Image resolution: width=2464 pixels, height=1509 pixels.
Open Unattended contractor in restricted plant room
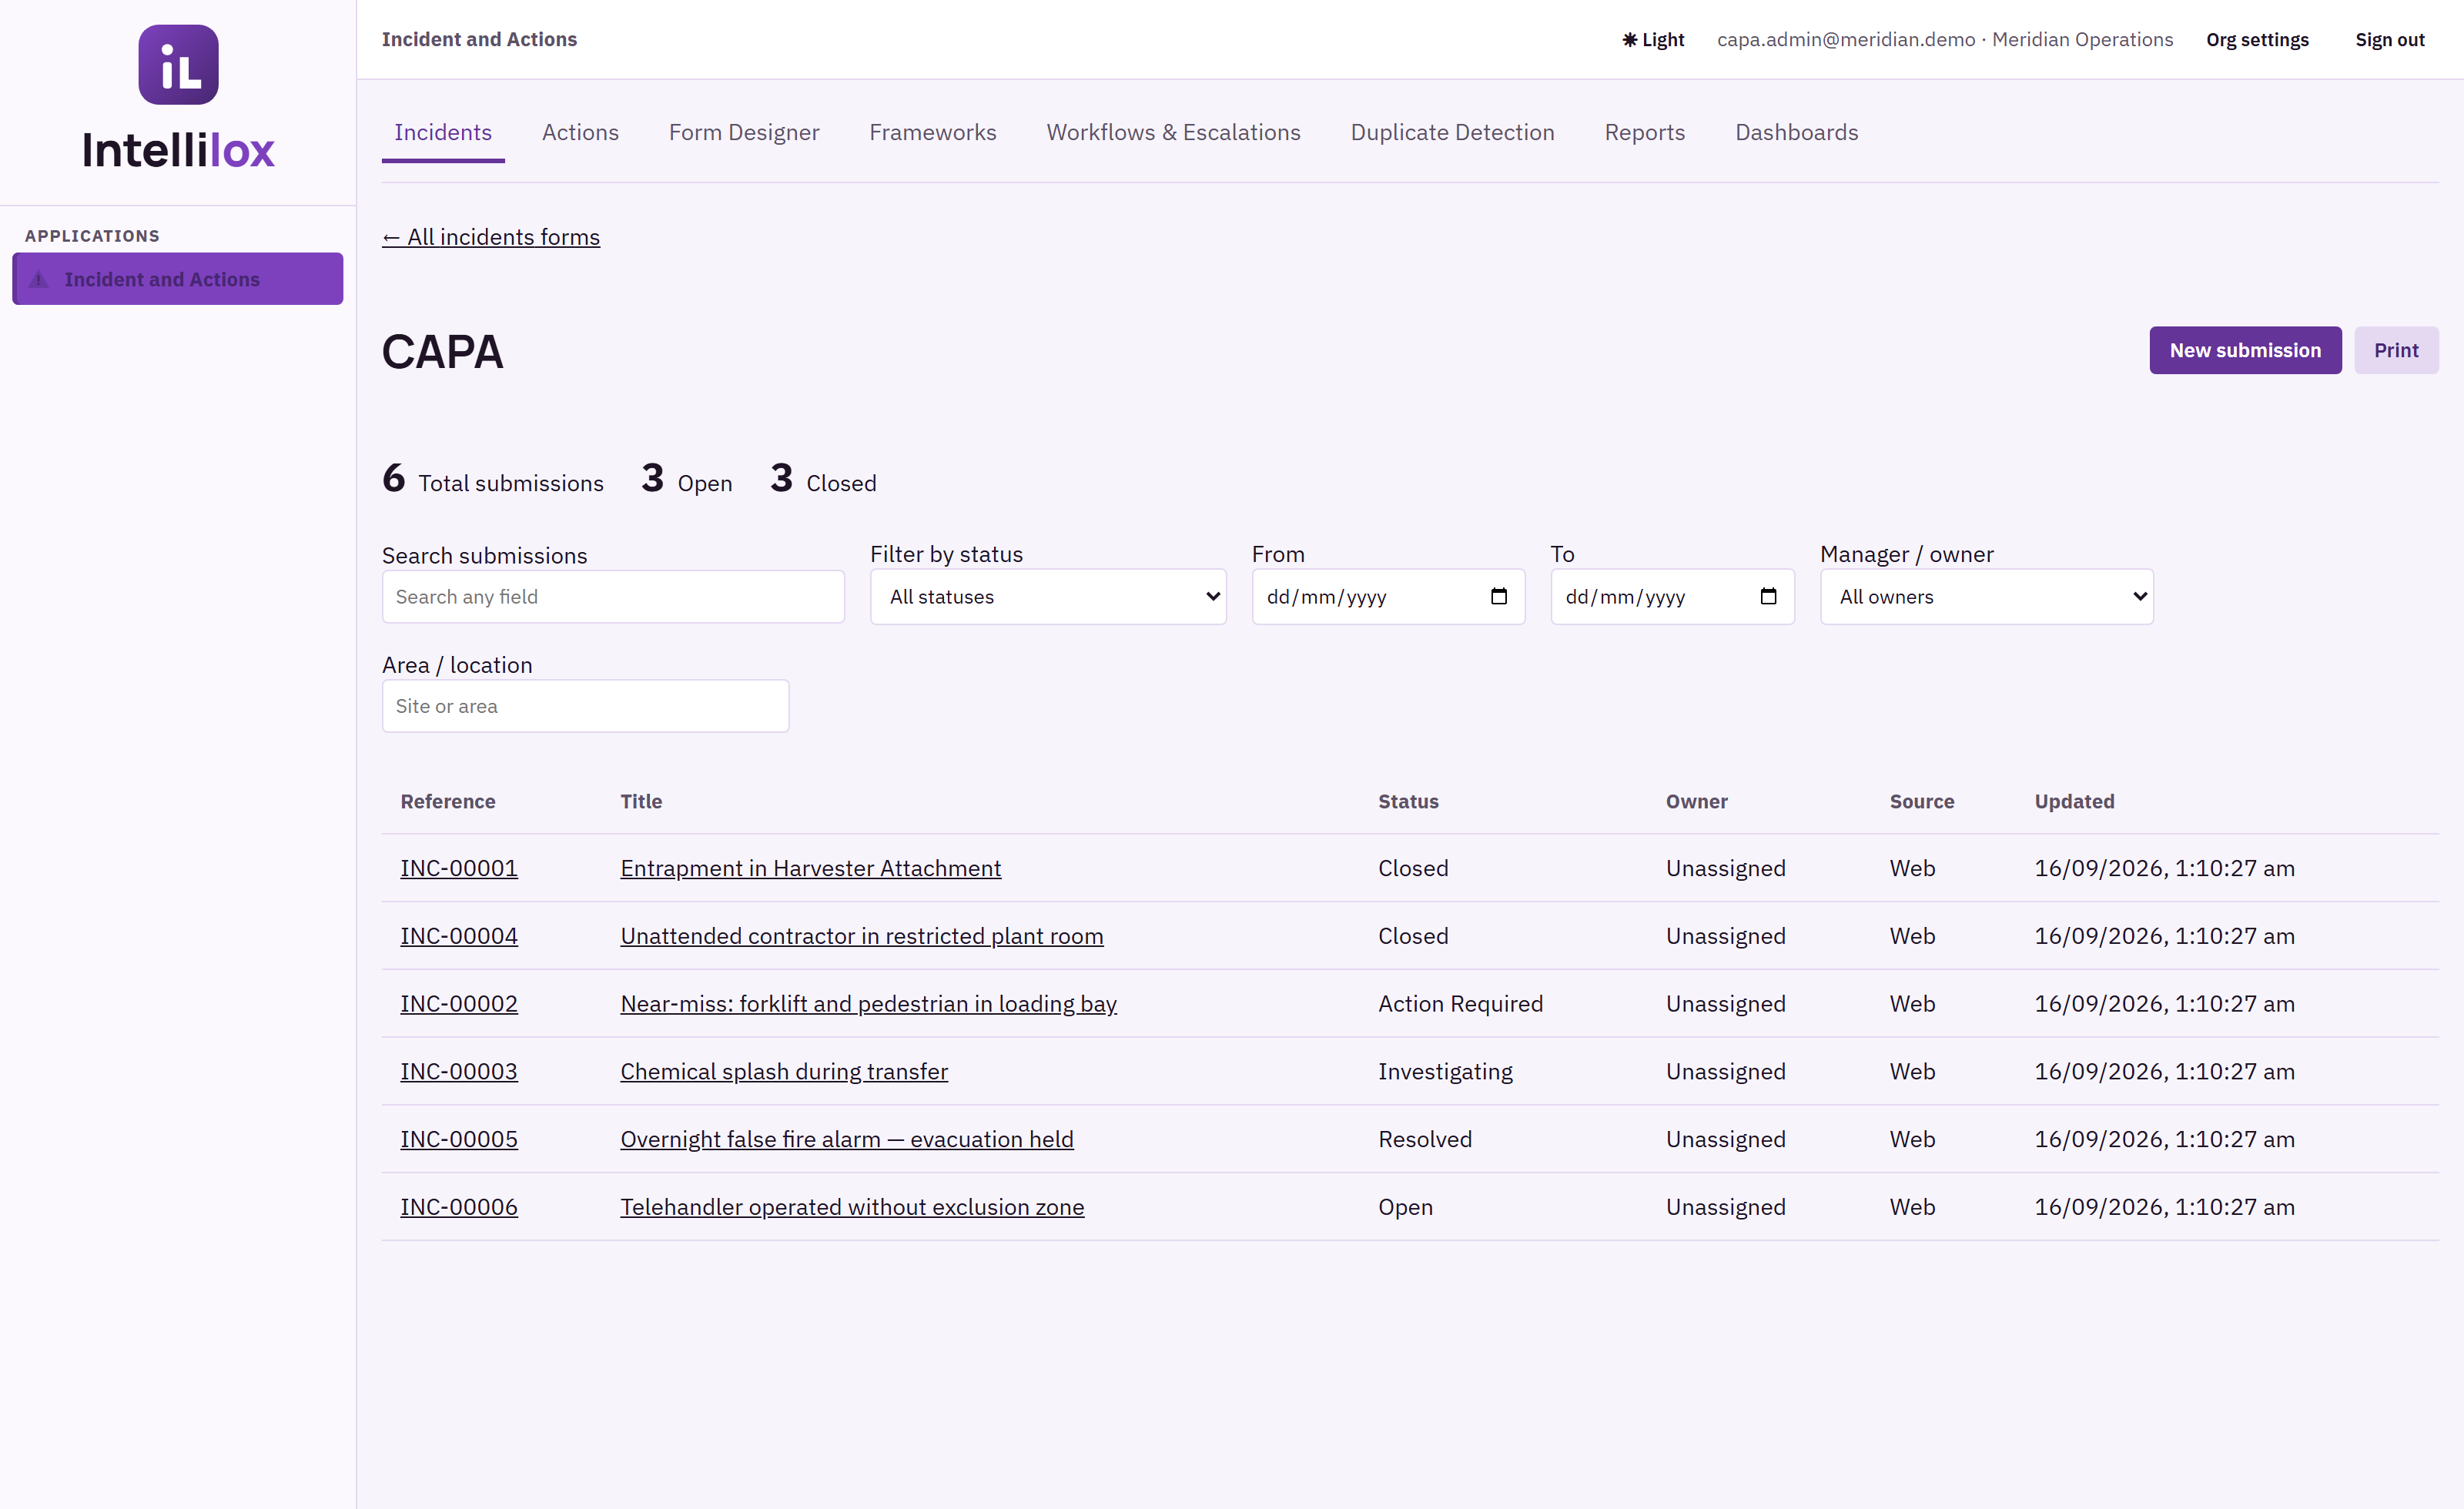tap(861, 936)
